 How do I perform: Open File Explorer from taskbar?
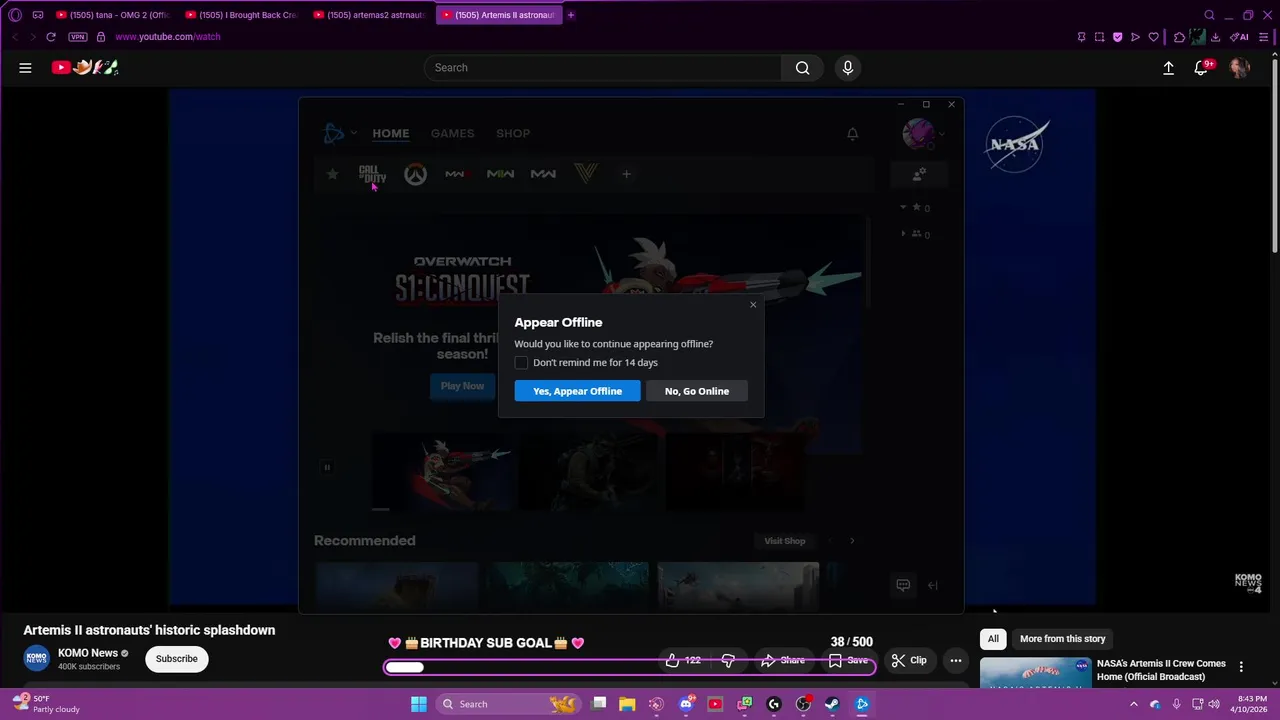627,704
